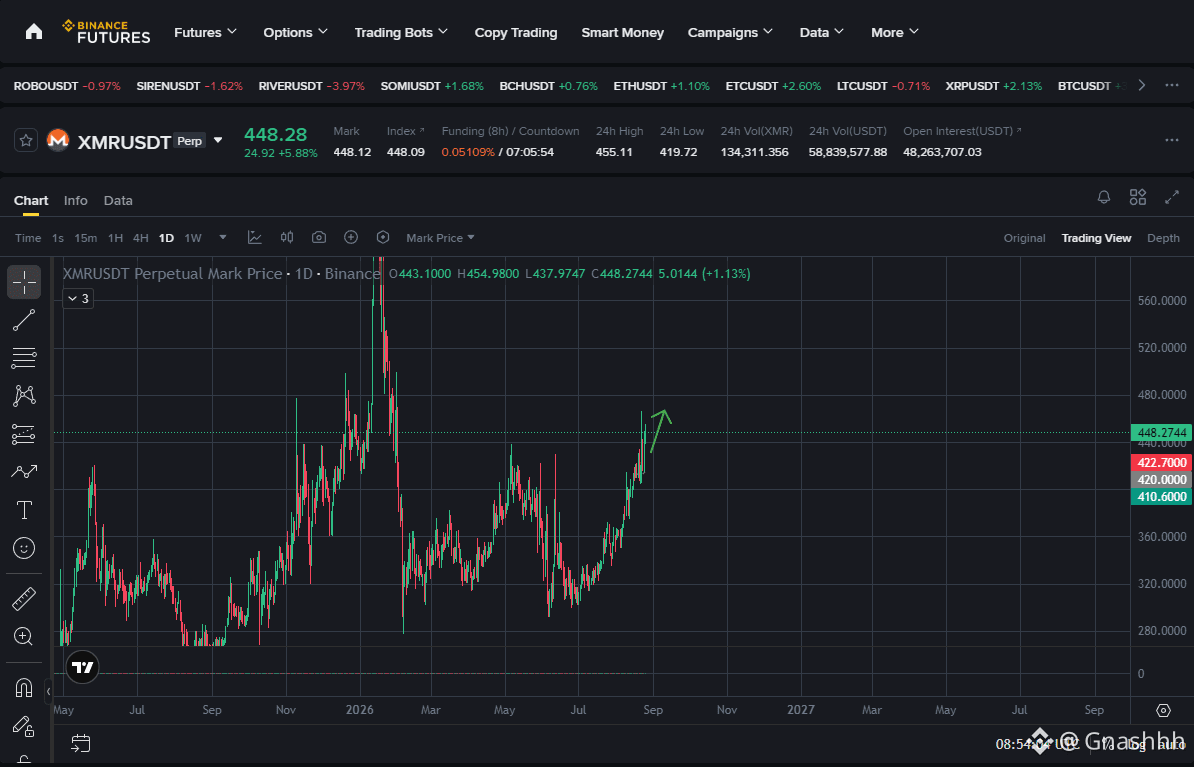1194x767 pixels.
Task: Open the Mark Price dropdown
Action: pyautogui.click(x=440, y=238)
